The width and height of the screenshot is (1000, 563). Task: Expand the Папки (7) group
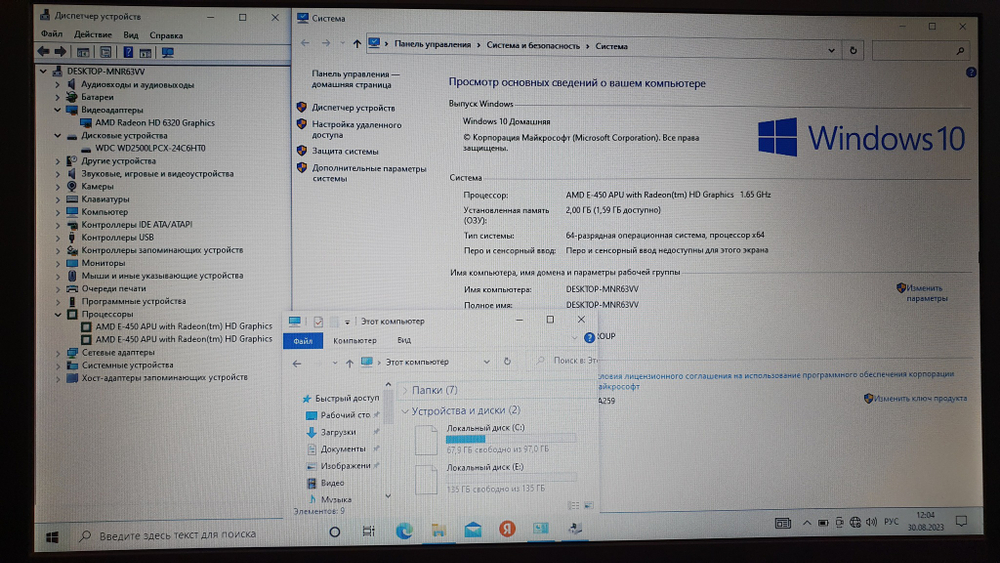[x=404, y=390]
